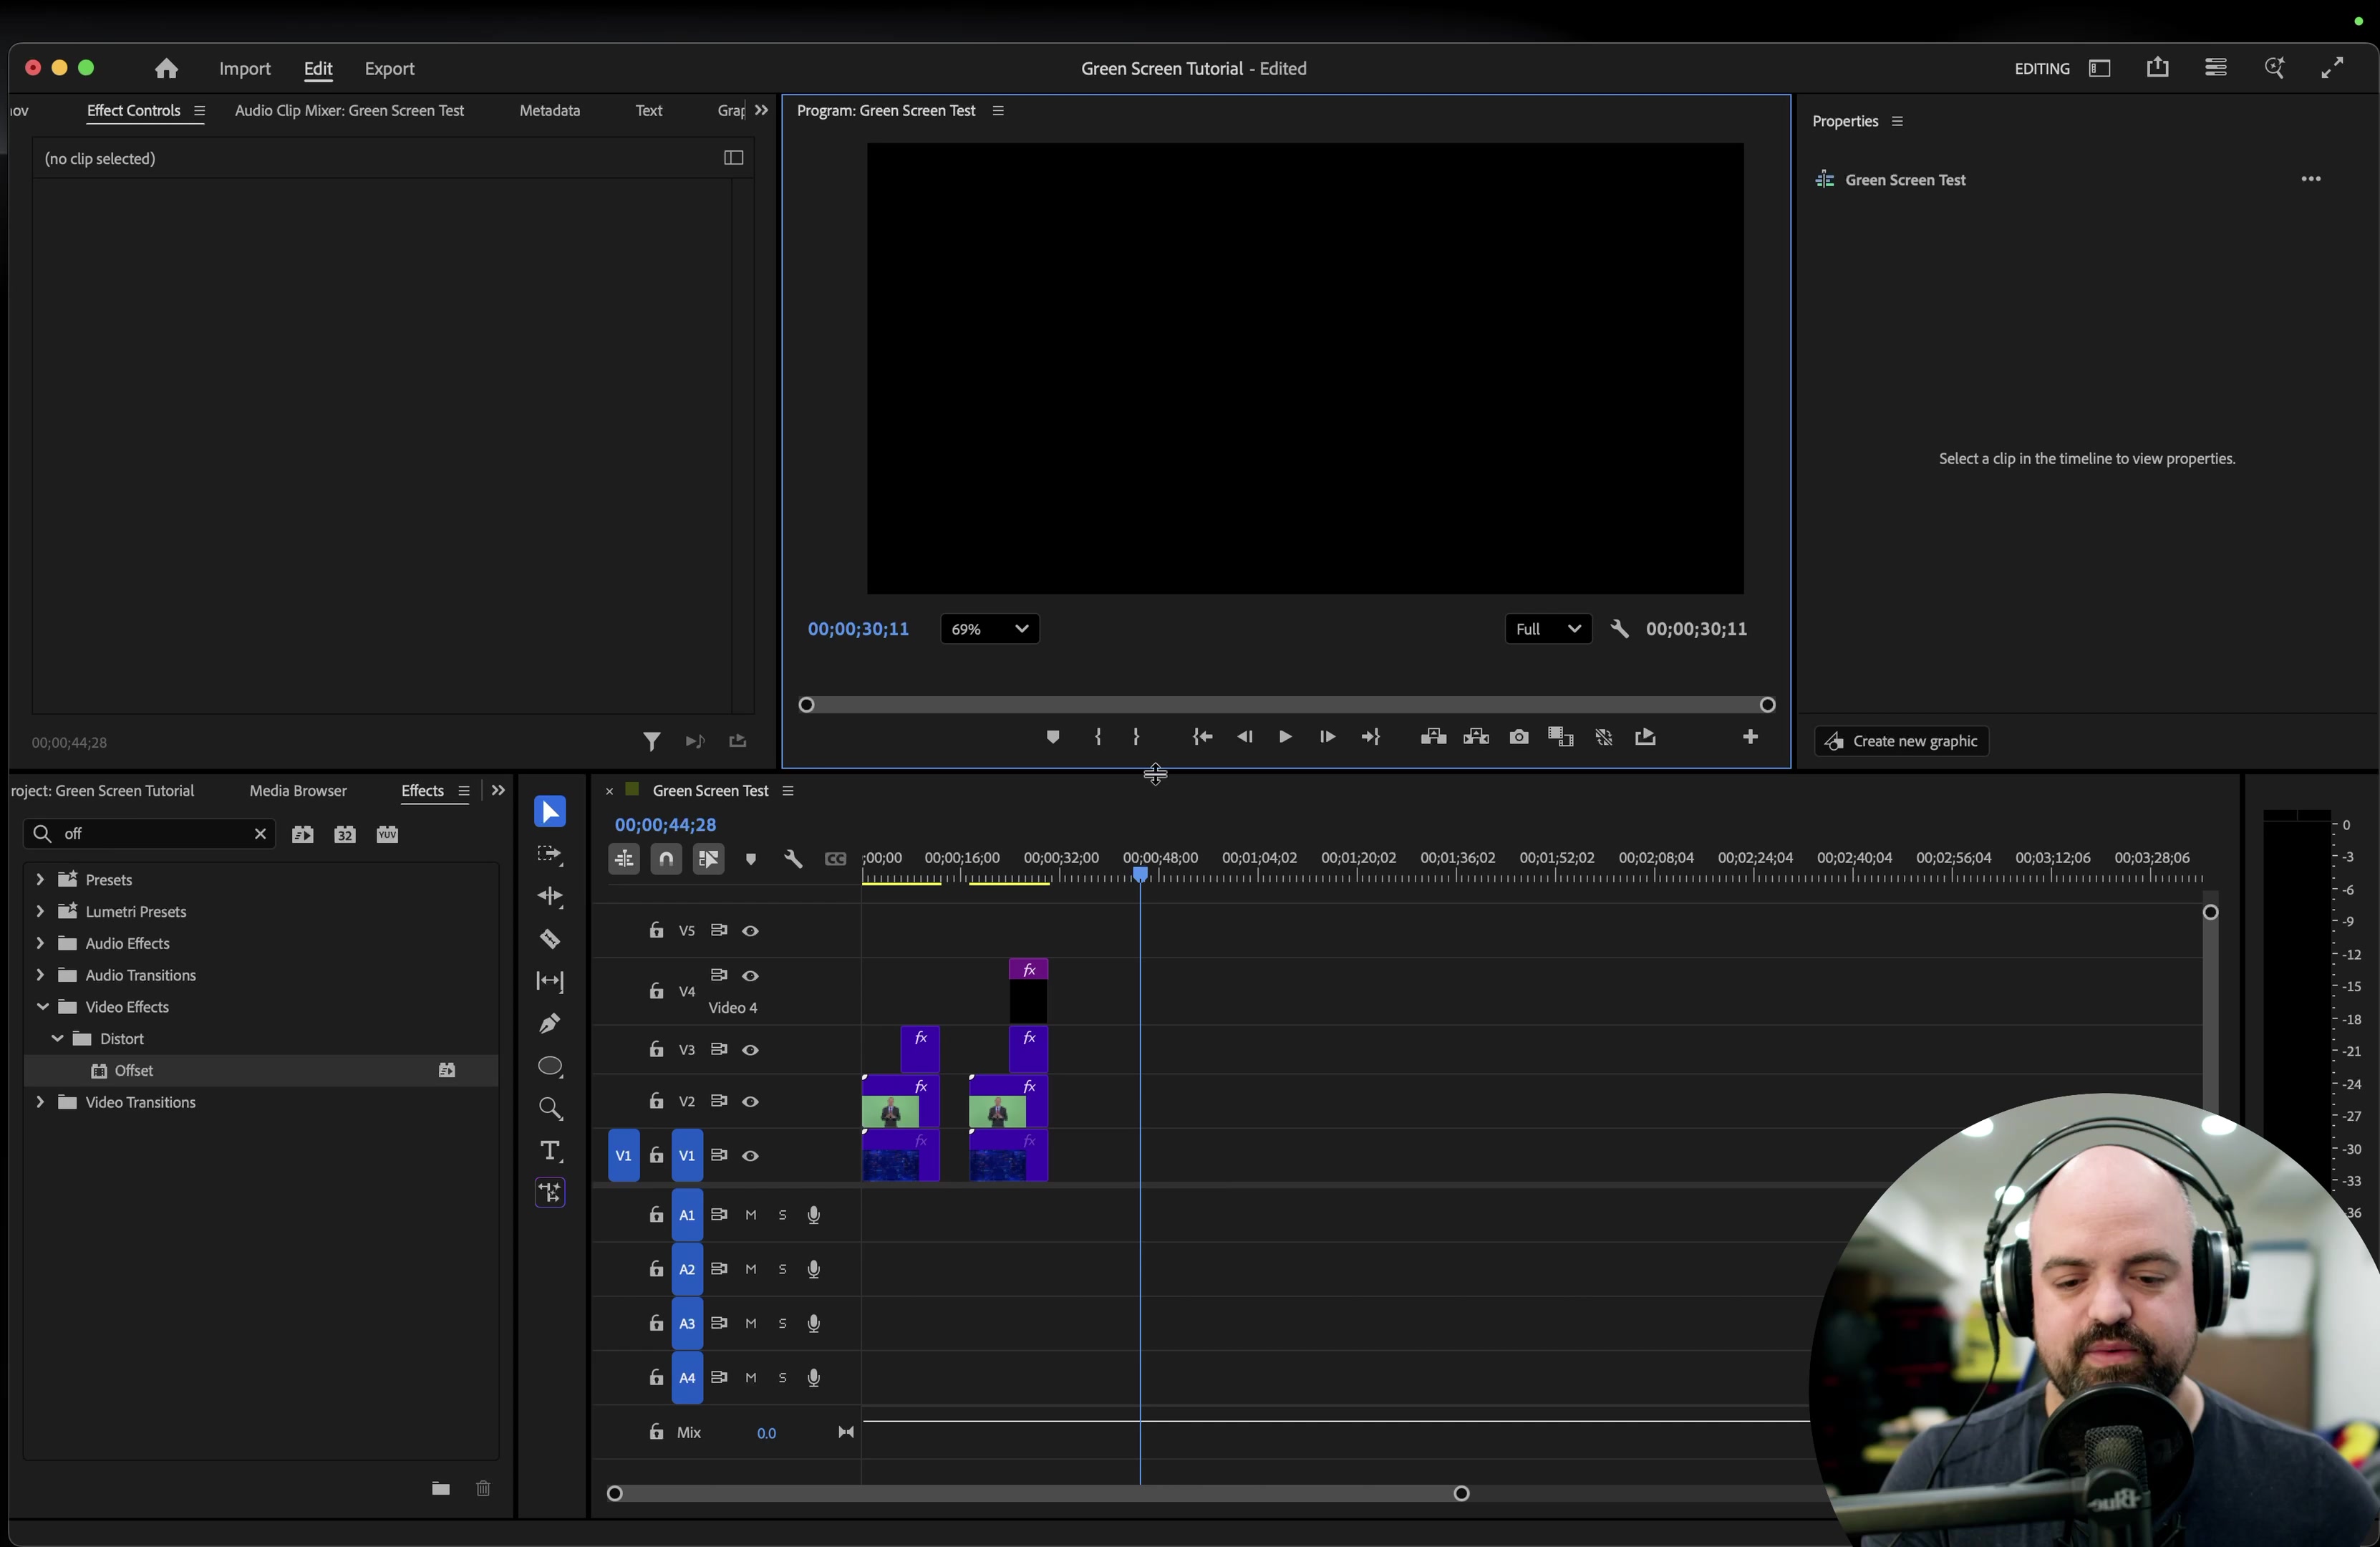Click the effects search field containing 'off'
The image size is (2380, 1547).
point(150,834)
